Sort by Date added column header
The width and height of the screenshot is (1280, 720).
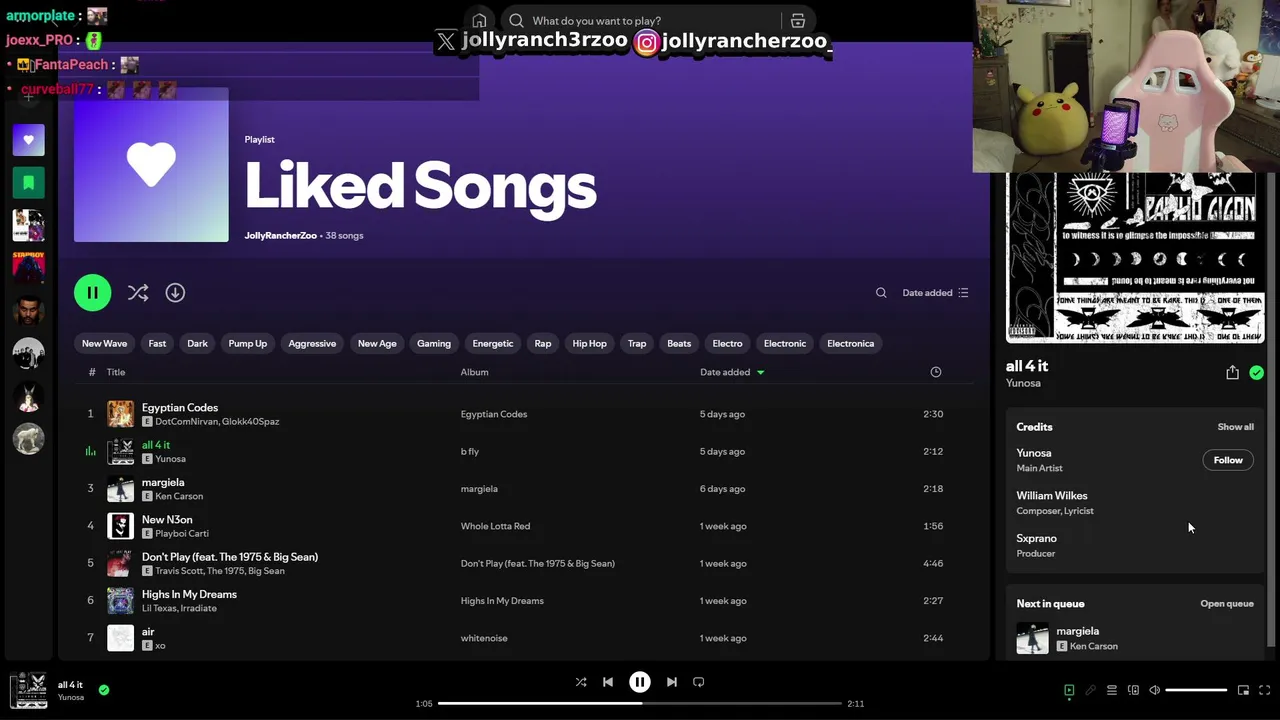[732, 372]
